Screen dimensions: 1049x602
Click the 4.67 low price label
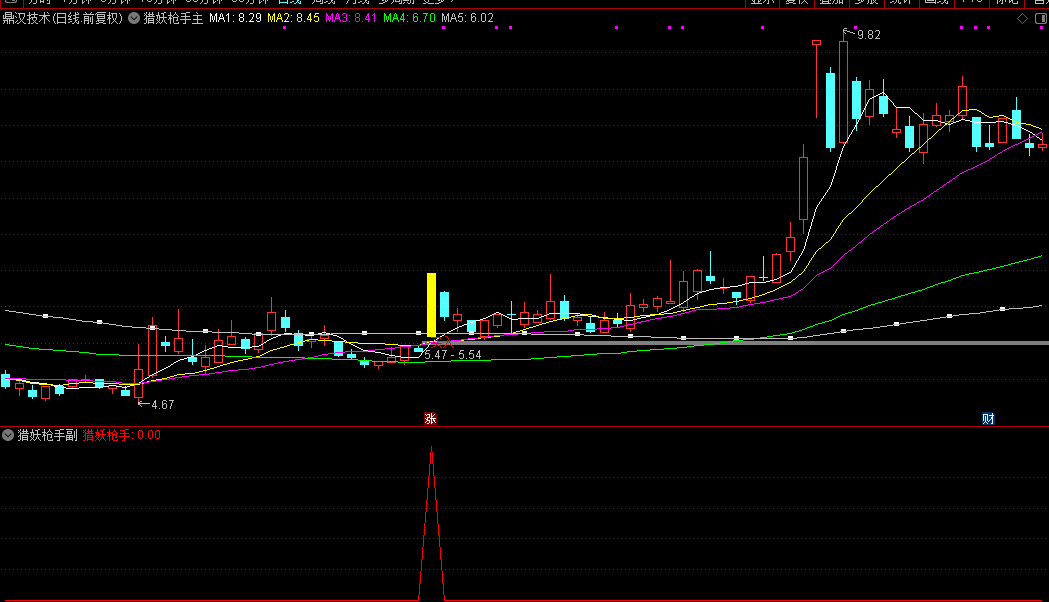coord(163,405)
